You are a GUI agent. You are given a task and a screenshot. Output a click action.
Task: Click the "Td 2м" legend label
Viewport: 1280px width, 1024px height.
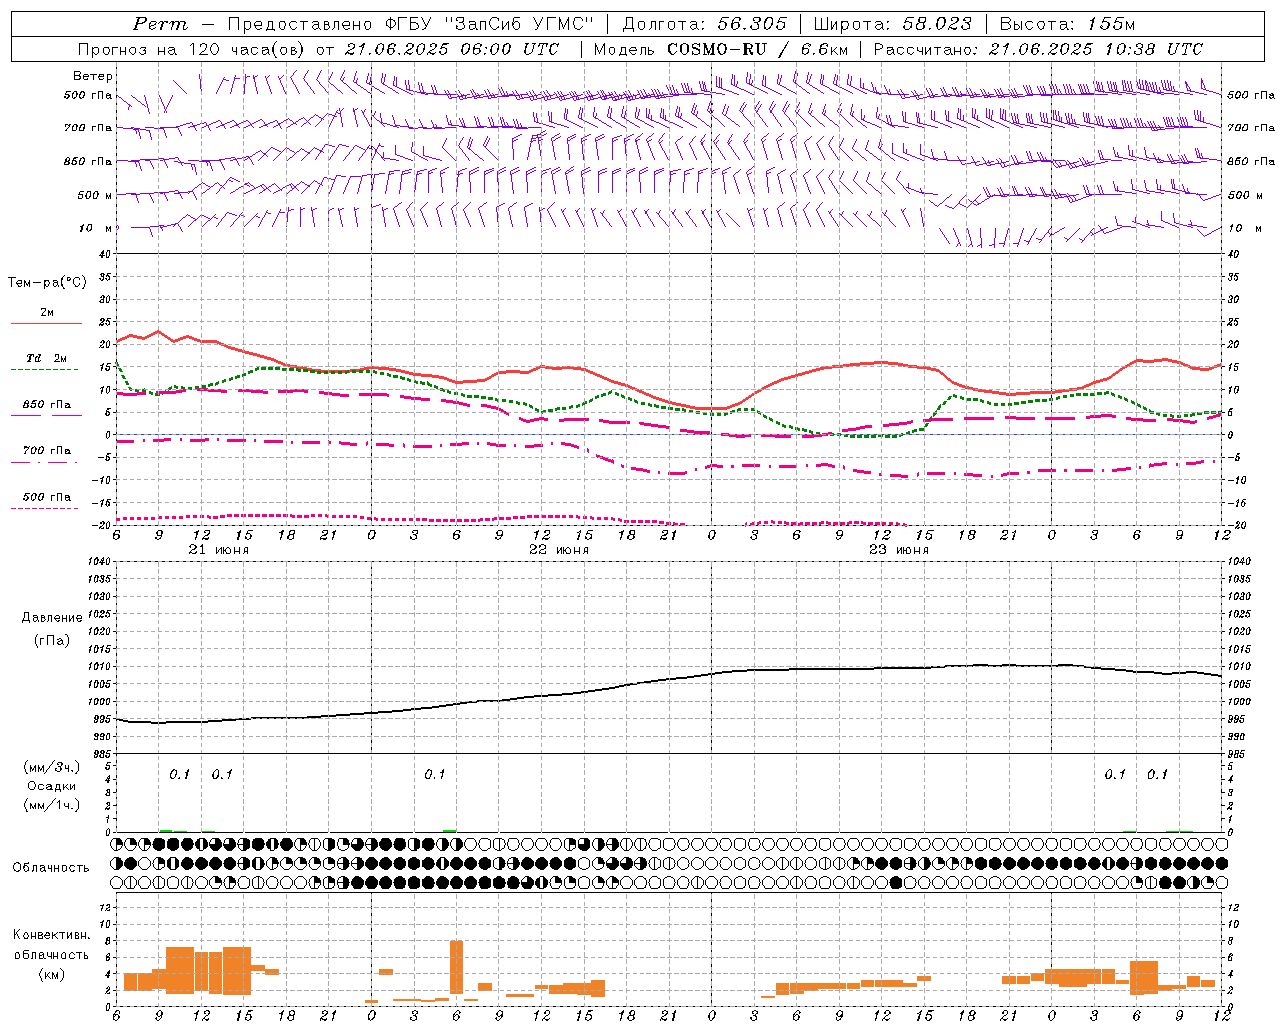(x=47, y=358)
